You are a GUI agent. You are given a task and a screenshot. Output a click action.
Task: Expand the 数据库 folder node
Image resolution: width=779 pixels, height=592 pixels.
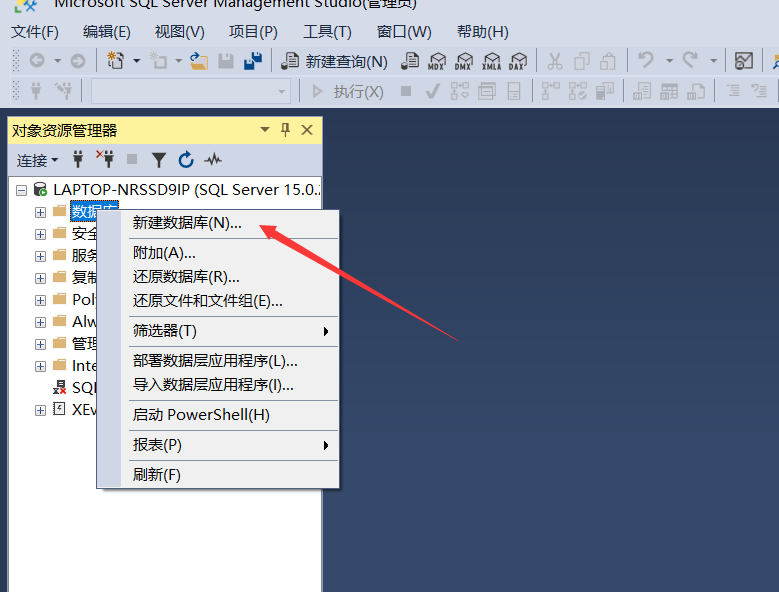pyautogui.click(x=40, y=213)
